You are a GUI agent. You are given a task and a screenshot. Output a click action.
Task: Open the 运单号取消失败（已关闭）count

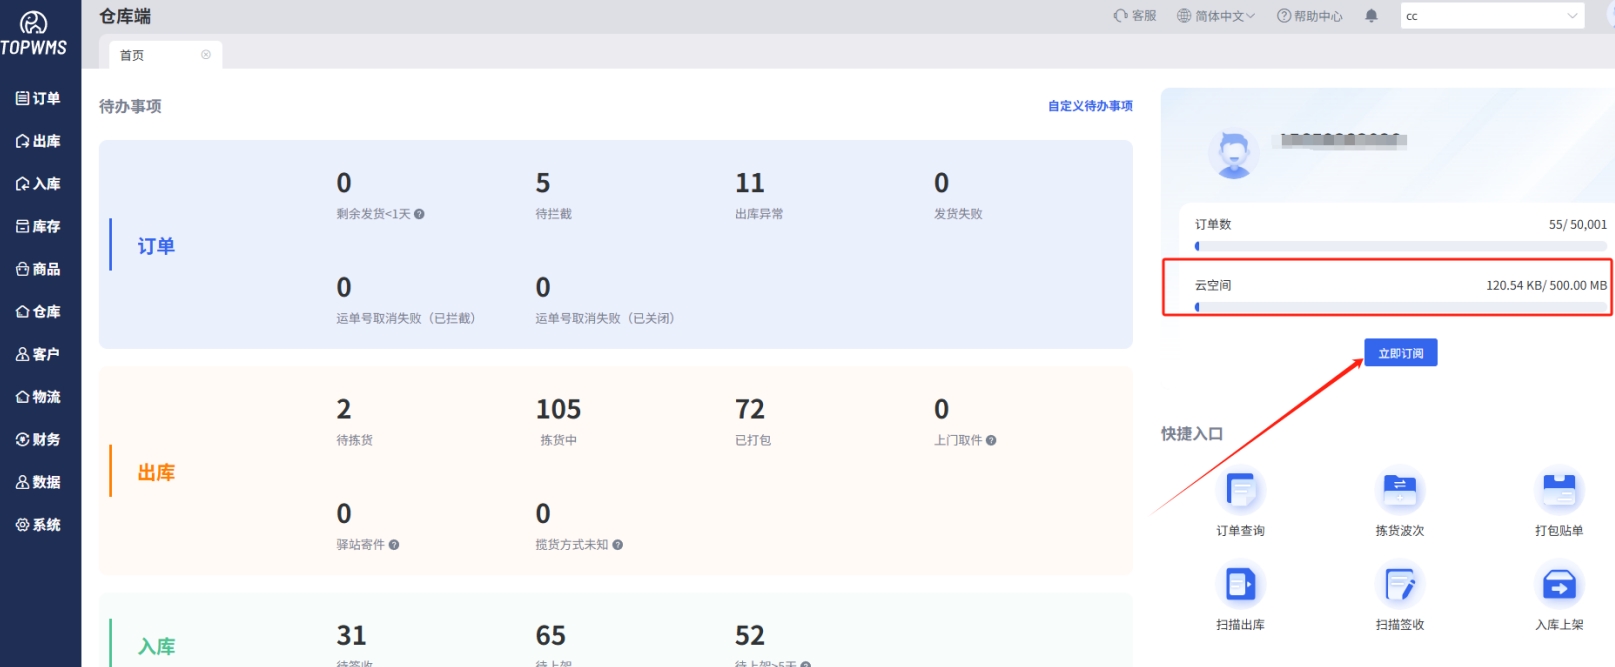(x=543, y=288)
